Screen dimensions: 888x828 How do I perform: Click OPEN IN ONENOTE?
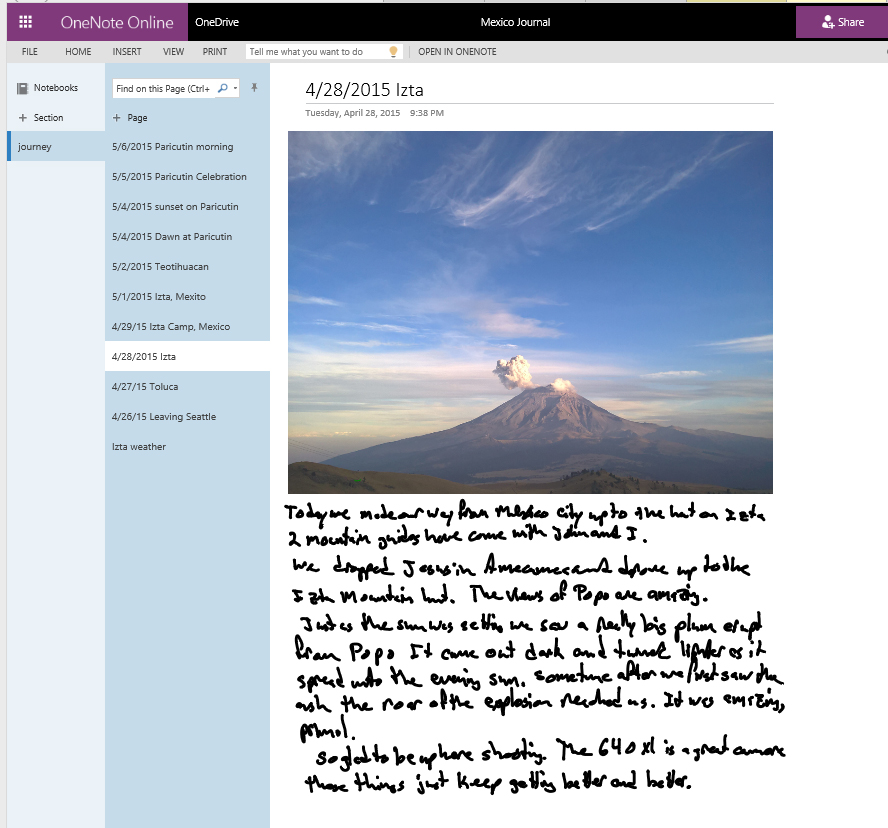click(456, 51)
